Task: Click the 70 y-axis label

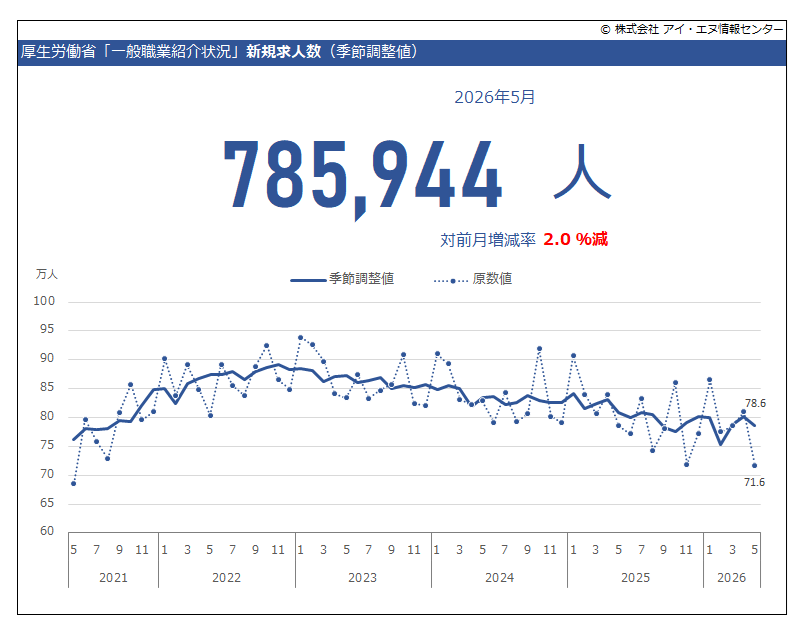Action: coord(47,474)
